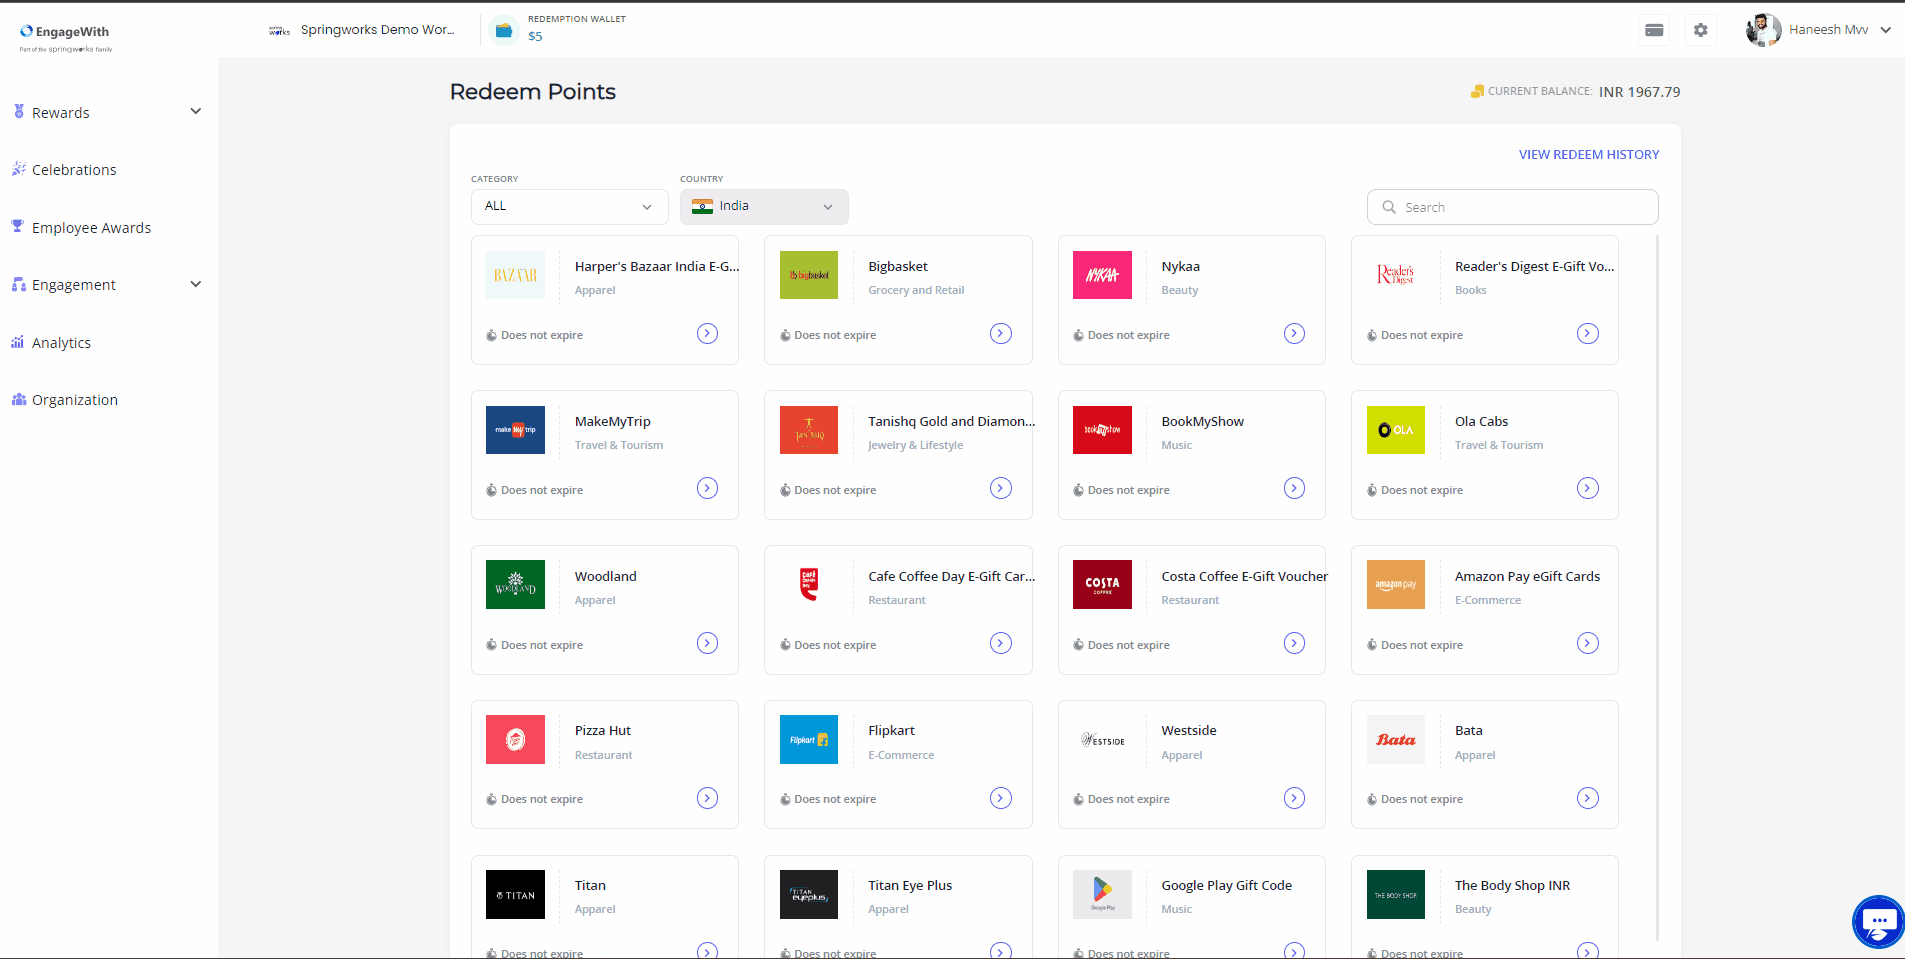Click the Flipkart logo thumbnail
Screen dimensions: 1905x959
pyautogui.click(x=809, y=740)
